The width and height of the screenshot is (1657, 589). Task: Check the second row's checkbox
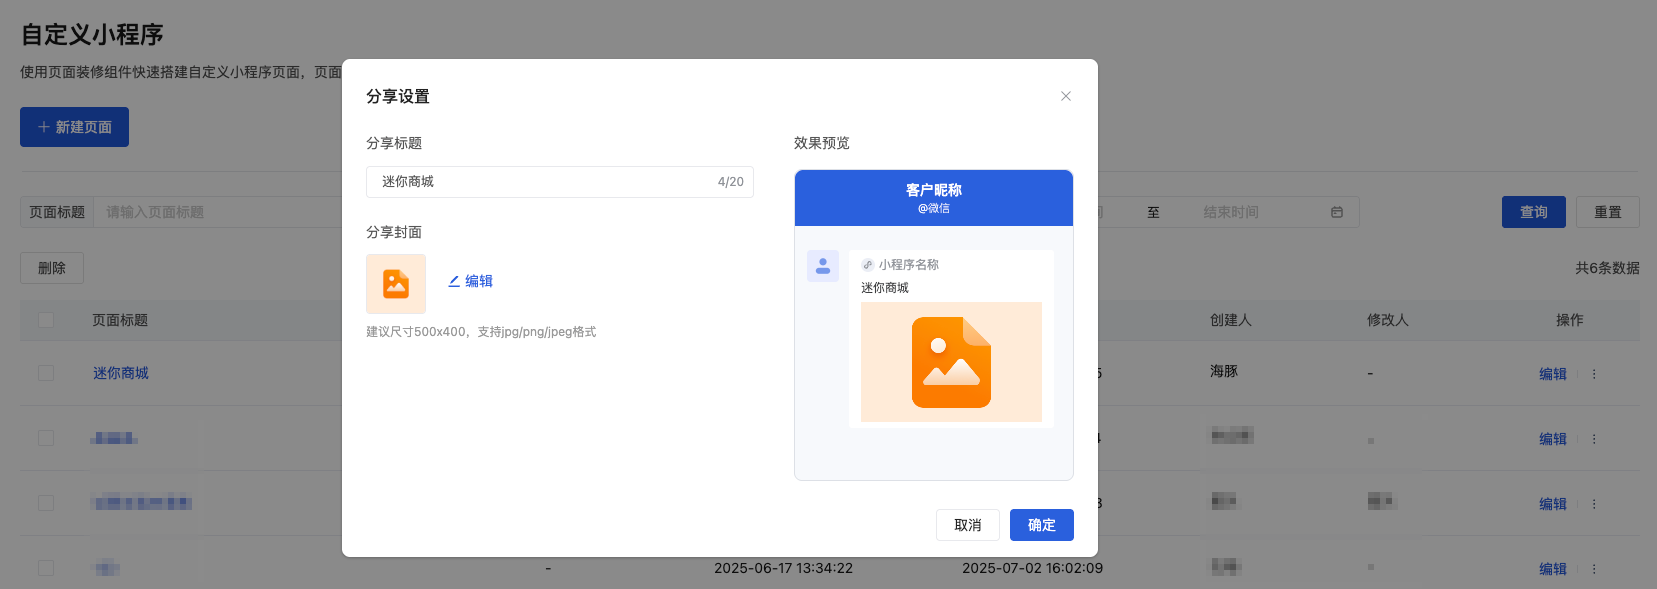point(46,438)
